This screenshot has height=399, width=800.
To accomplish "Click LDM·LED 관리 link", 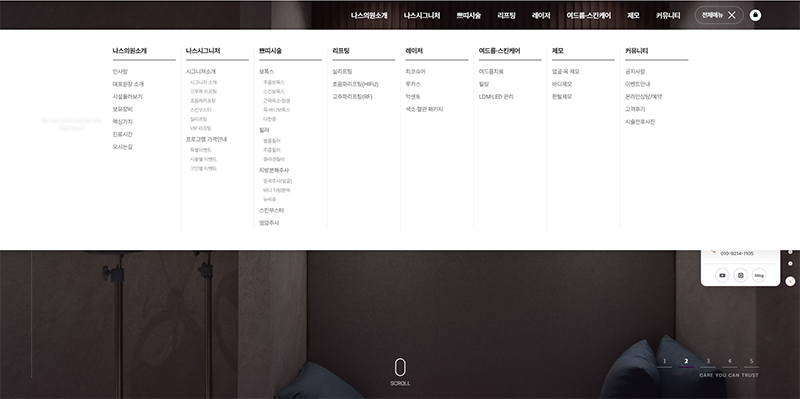I will pos(496,96).
